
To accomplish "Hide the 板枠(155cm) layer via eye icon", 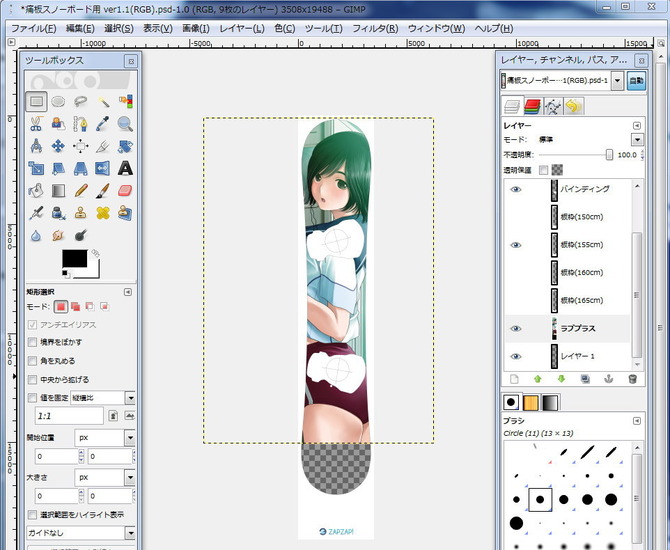I will (x=516, y=245).
